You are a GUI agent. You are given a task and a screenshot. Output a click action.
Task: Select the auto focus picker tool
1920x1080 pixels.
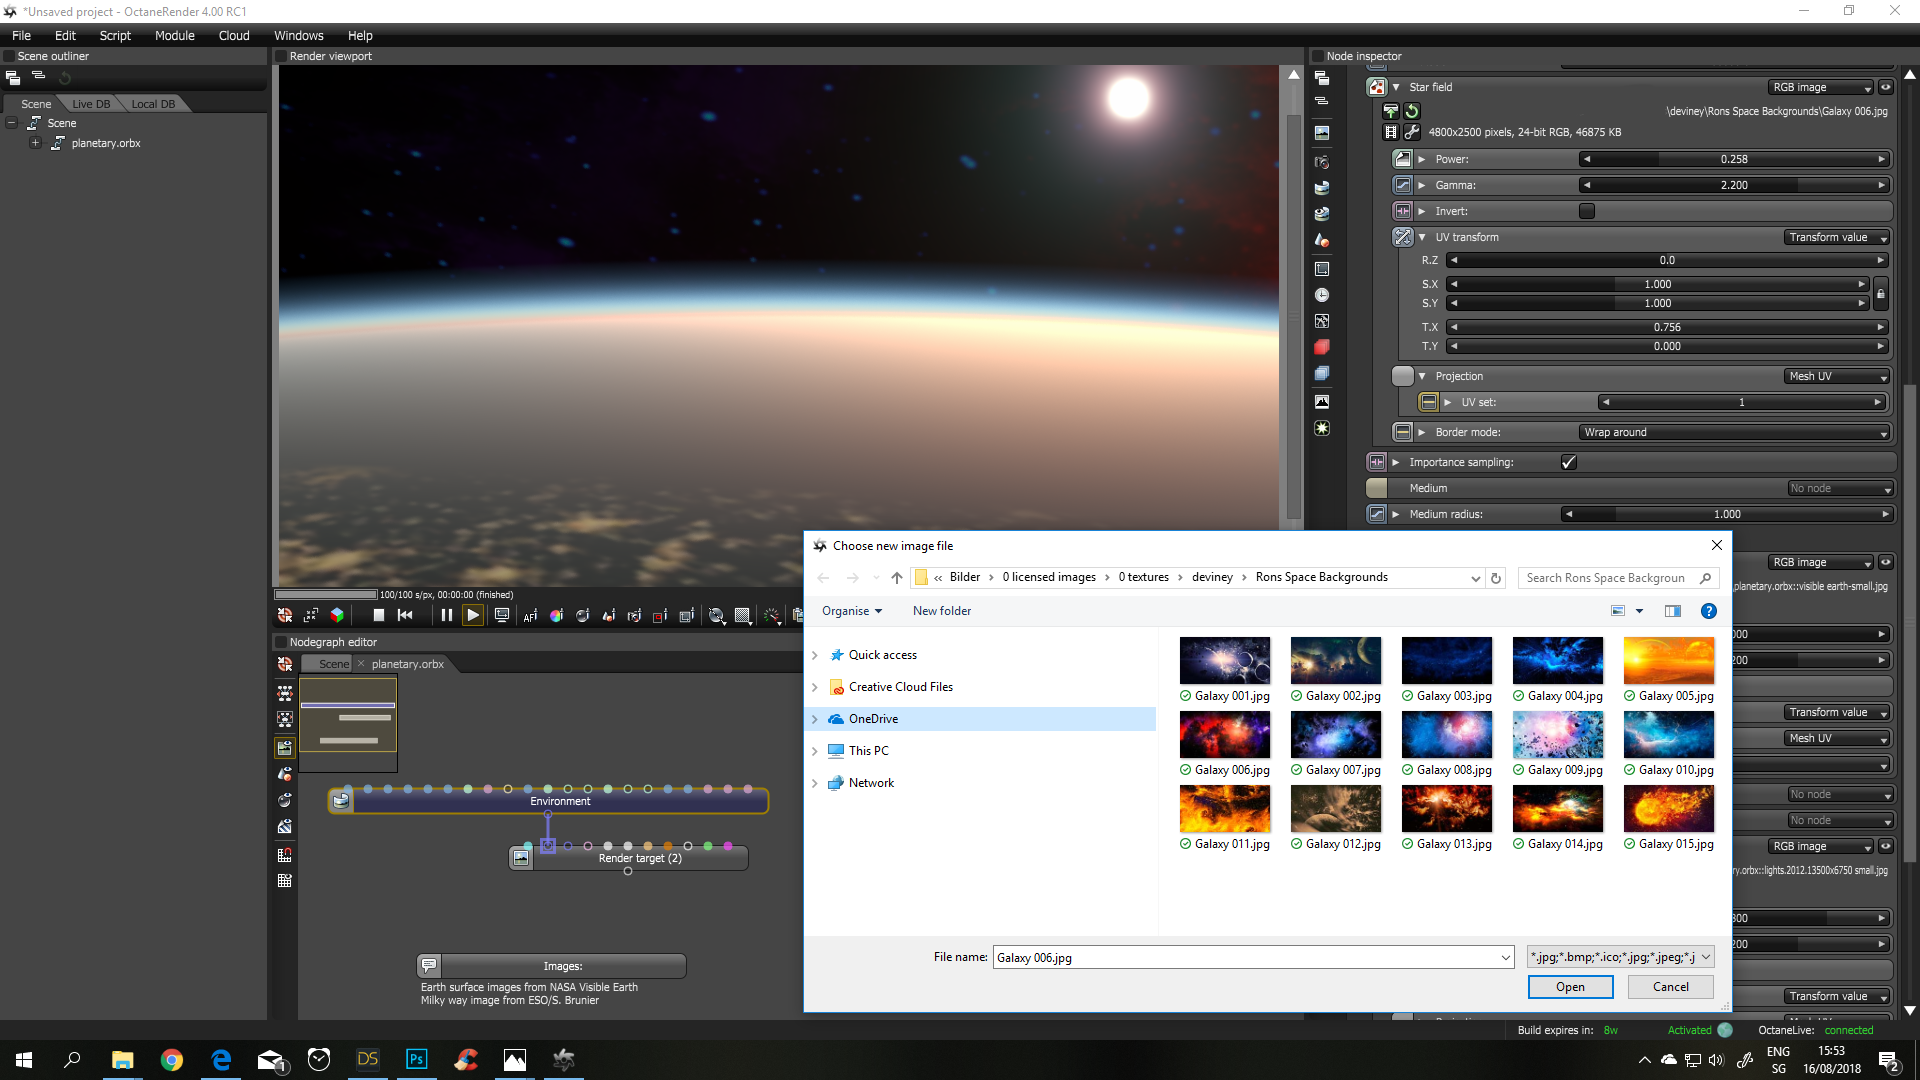pos(530,615)
